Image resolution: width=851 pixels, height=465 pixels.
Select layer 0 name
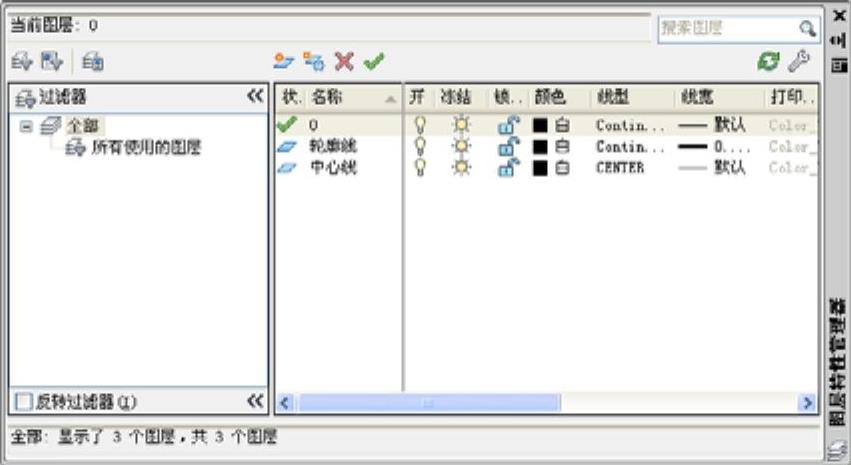[313, 125]
